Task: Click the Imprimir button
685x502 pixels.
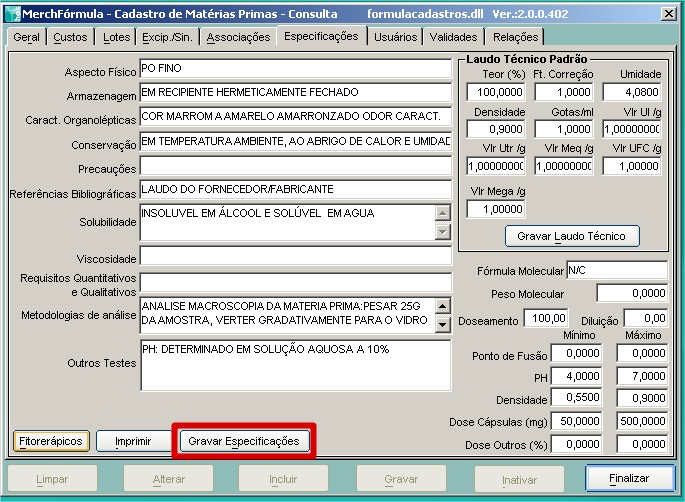Action: 133,441
